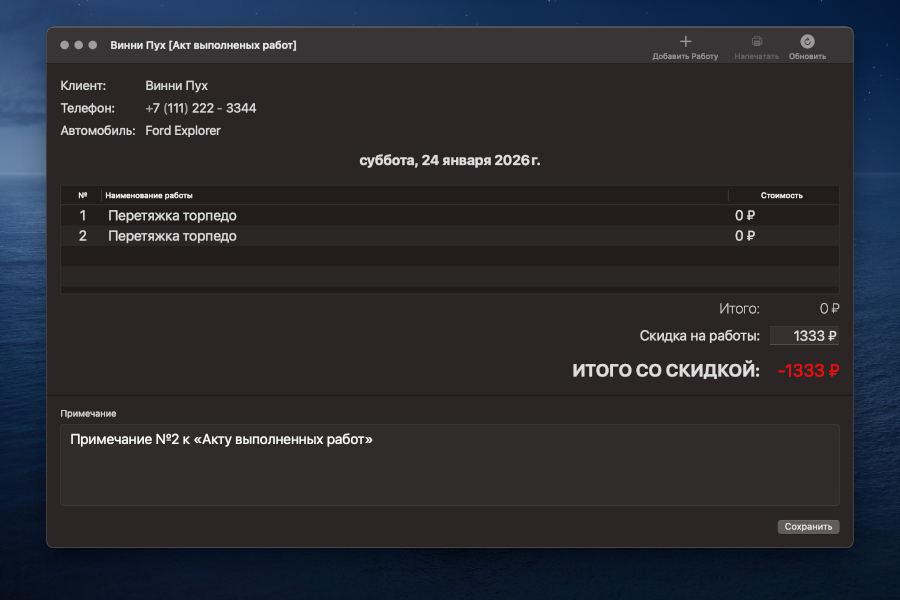
Task: Click the printer icon in the toolbar
Action: tap(757, 41)
